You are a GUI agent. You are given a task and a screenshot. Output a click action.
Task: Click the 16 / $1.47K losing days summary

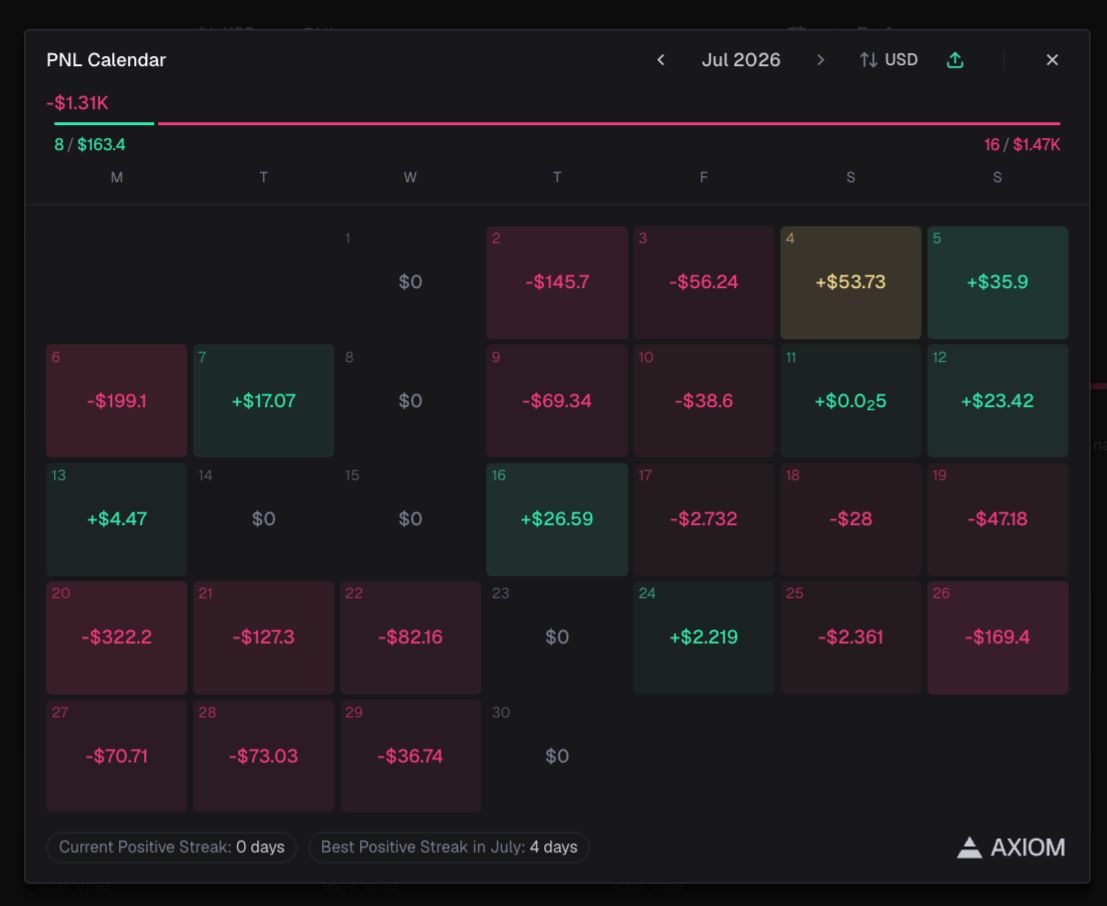tap(1022, 145)
